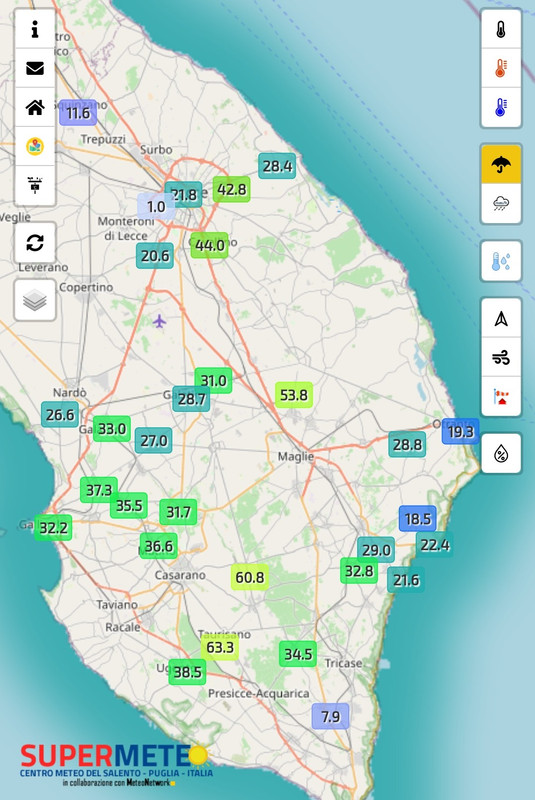Click the Maglie town label
This screenshot has width=535, height=800.
(x=296, y=456)
